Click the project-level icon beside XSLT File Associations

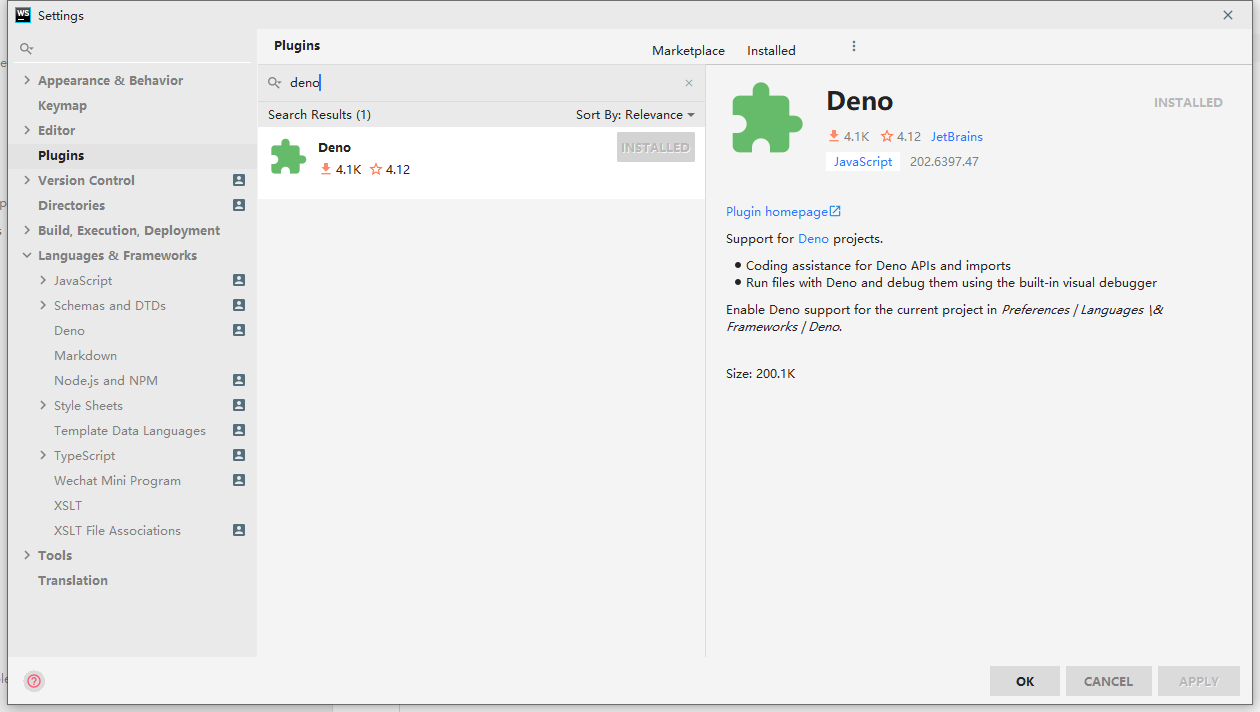239,530
